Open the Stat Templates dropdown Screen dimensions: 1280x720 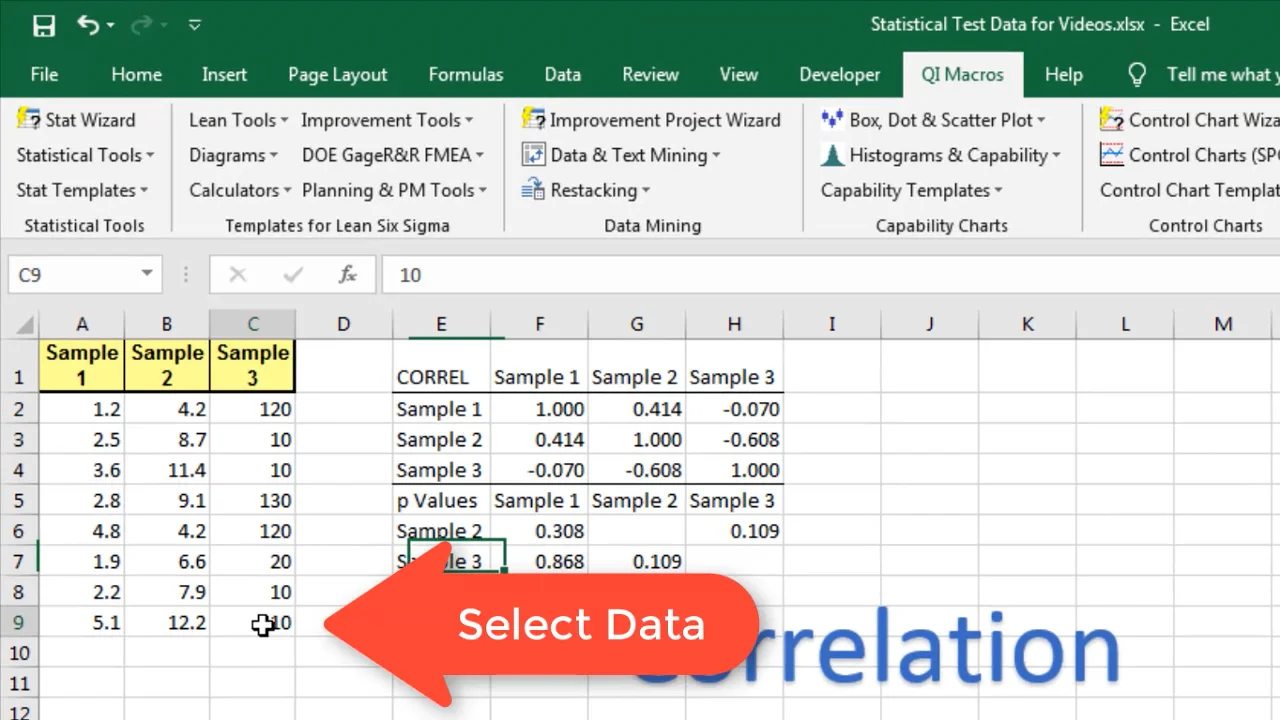coord(82,190)
